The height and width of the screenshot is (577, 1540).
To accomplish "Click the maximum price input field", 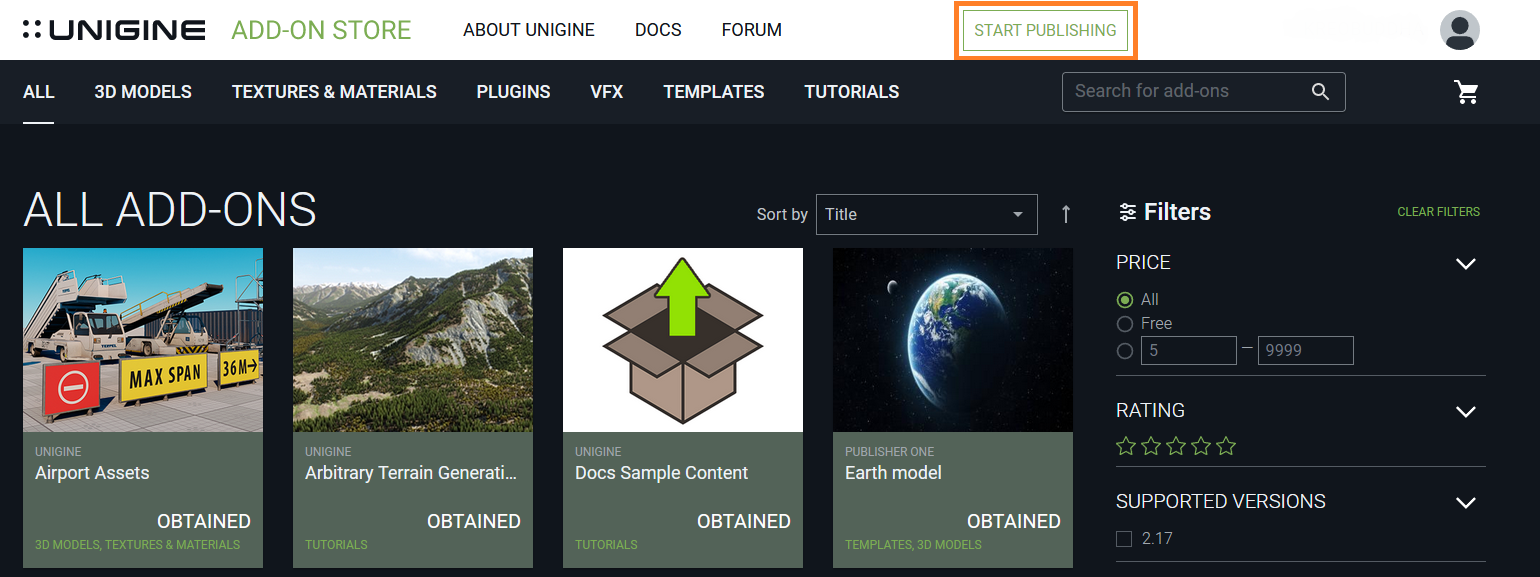I will coord(1306,351).
